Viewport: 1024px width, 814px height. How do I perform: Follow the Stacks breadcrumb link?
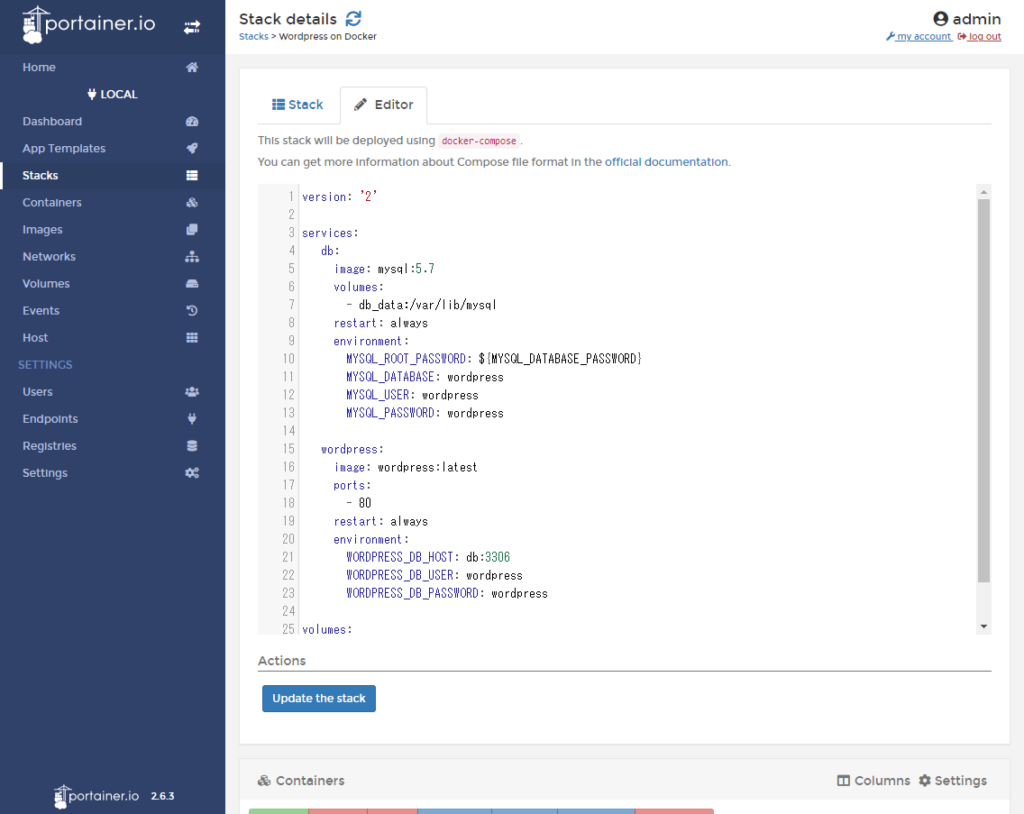[x=253, y=37]
